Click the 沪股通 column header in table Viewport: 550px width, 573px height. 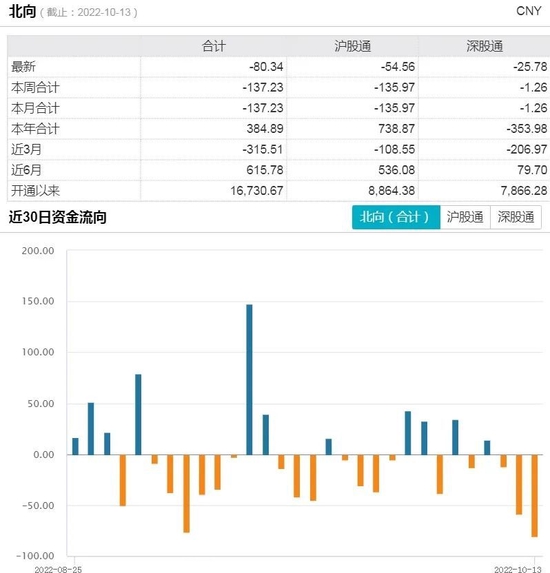click(x=353, y=46)
